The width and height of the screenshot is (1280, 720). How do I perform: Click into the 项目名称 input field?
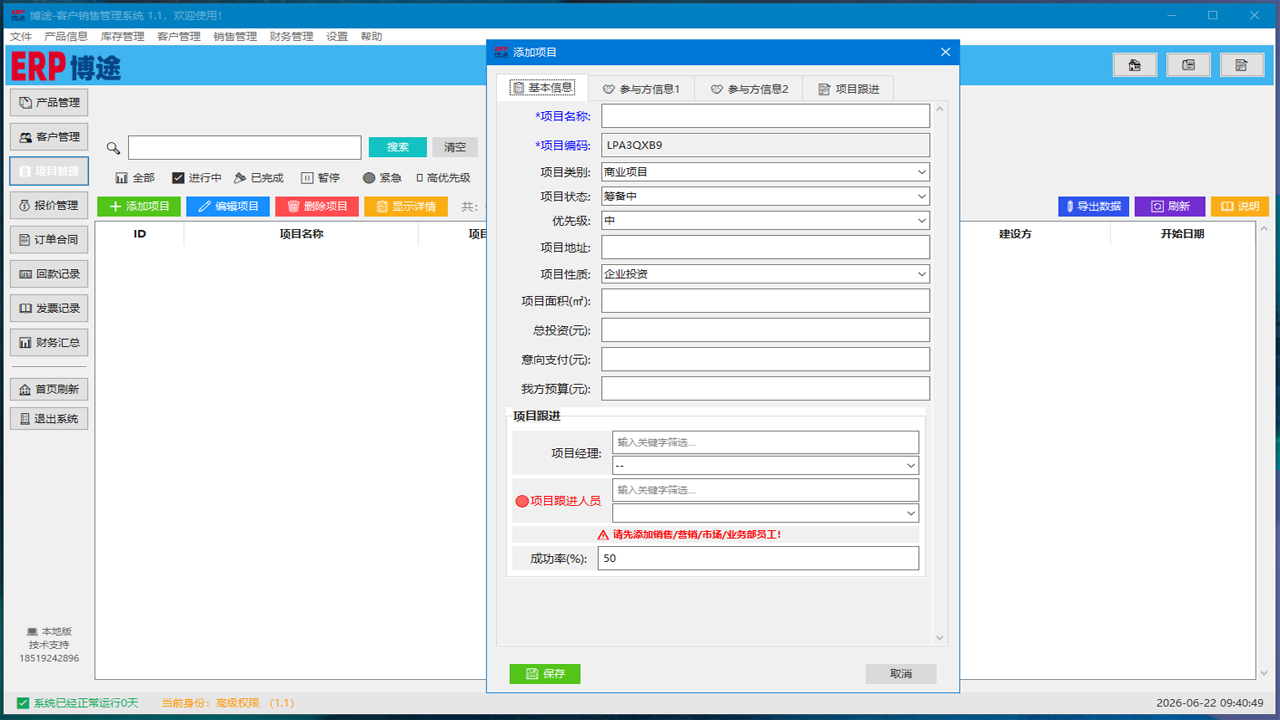765,116
